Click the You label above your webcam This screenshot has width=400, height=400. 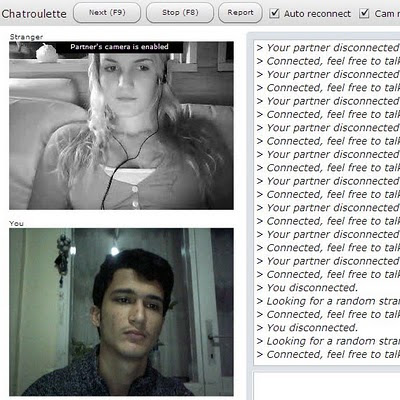point(16,223)
